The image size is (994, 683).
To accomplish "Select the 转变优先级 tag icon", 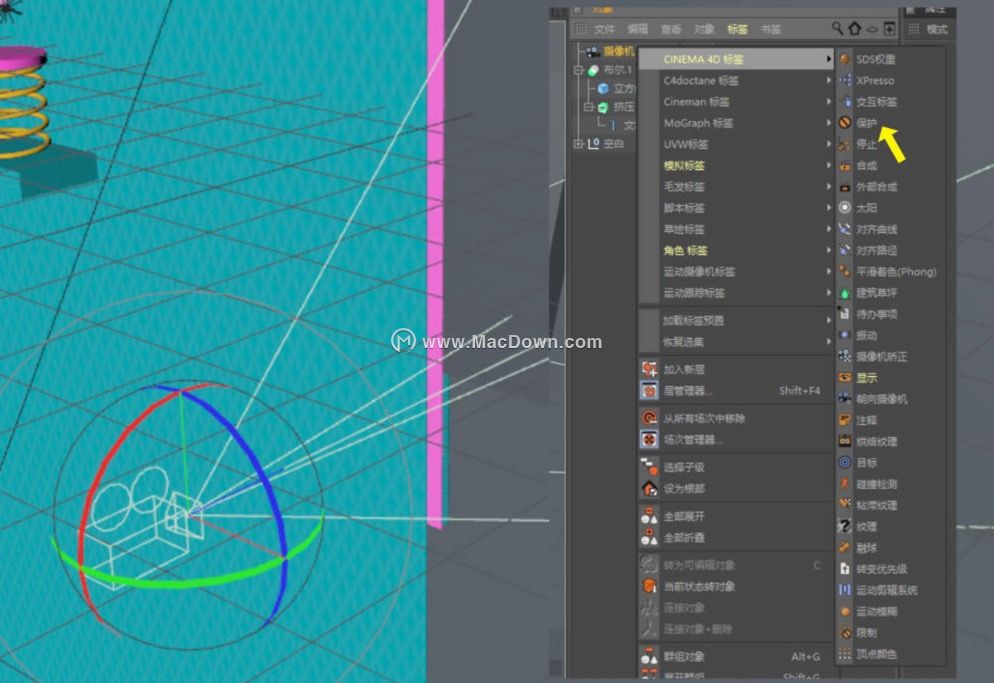I will tap(844, 569).
